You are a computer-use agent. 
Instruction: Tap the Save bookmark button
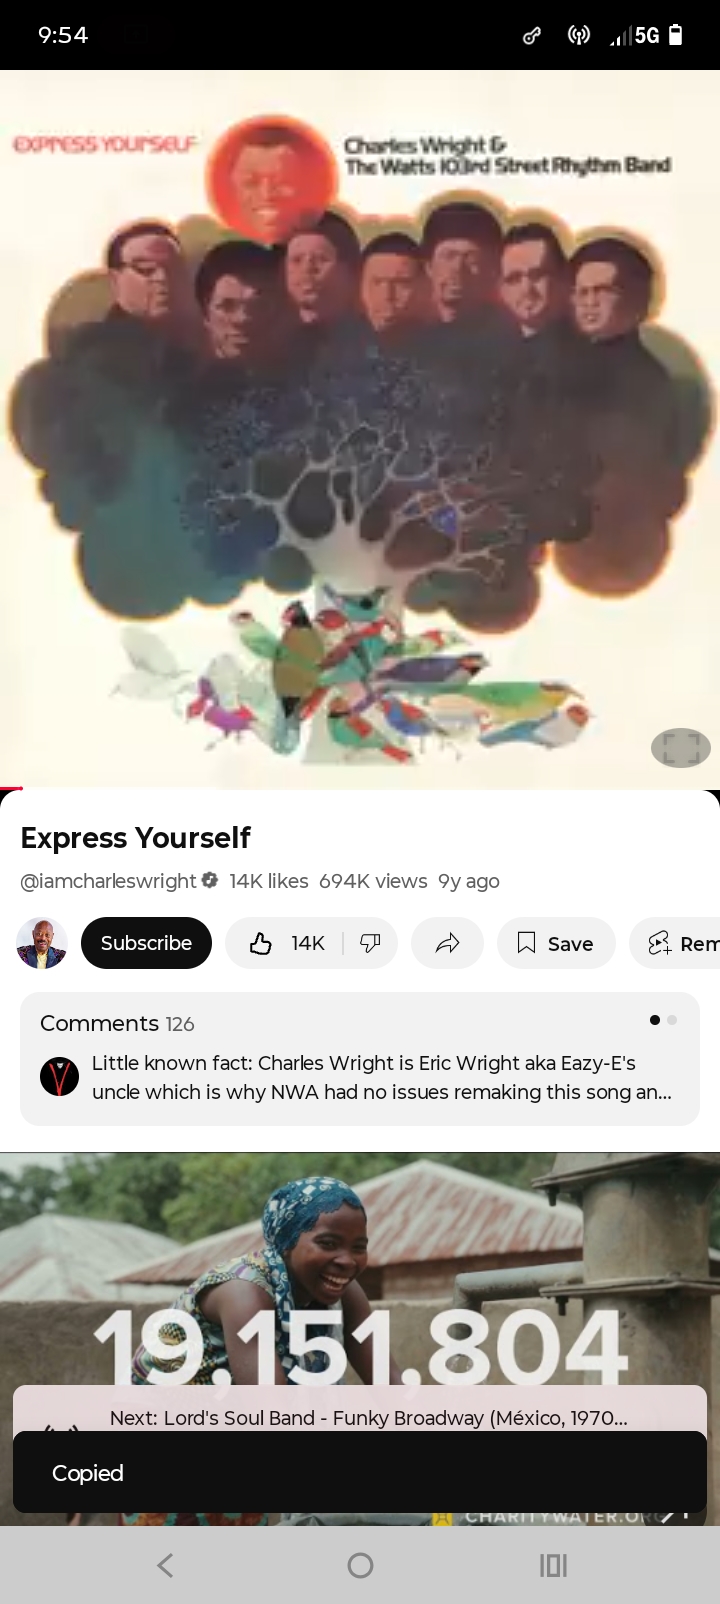point(556,943)
